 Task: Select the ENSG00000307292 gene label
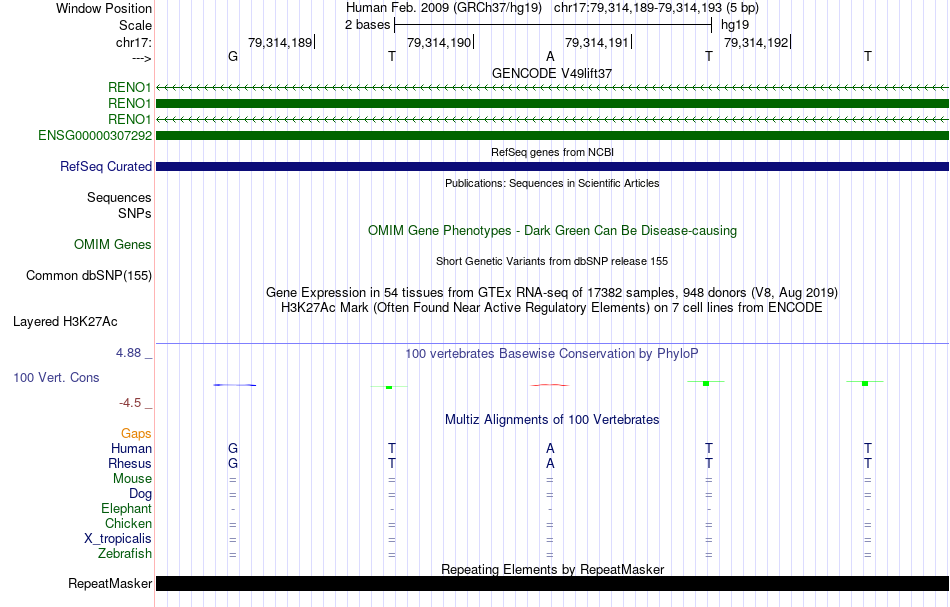click(95, 136)
